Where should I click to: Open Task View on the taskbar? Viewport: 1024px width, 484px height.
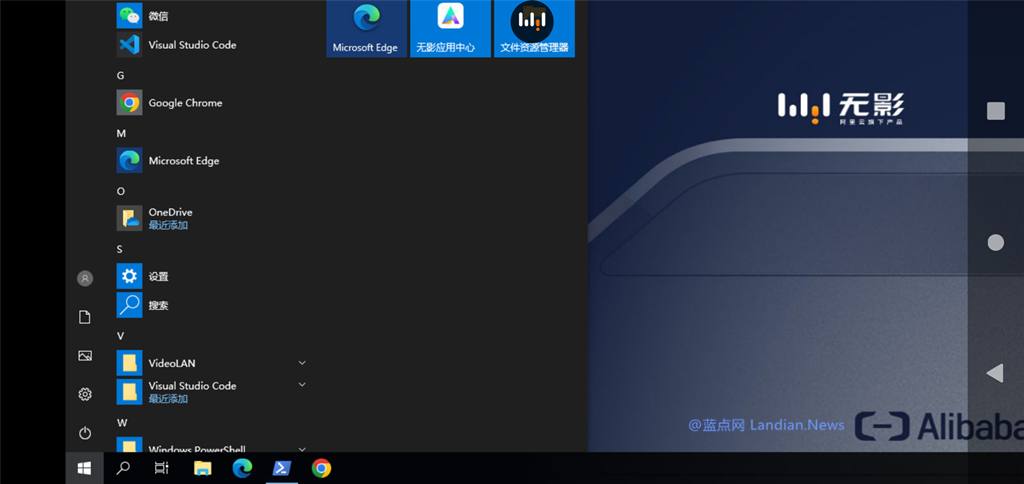click(161, 468)
